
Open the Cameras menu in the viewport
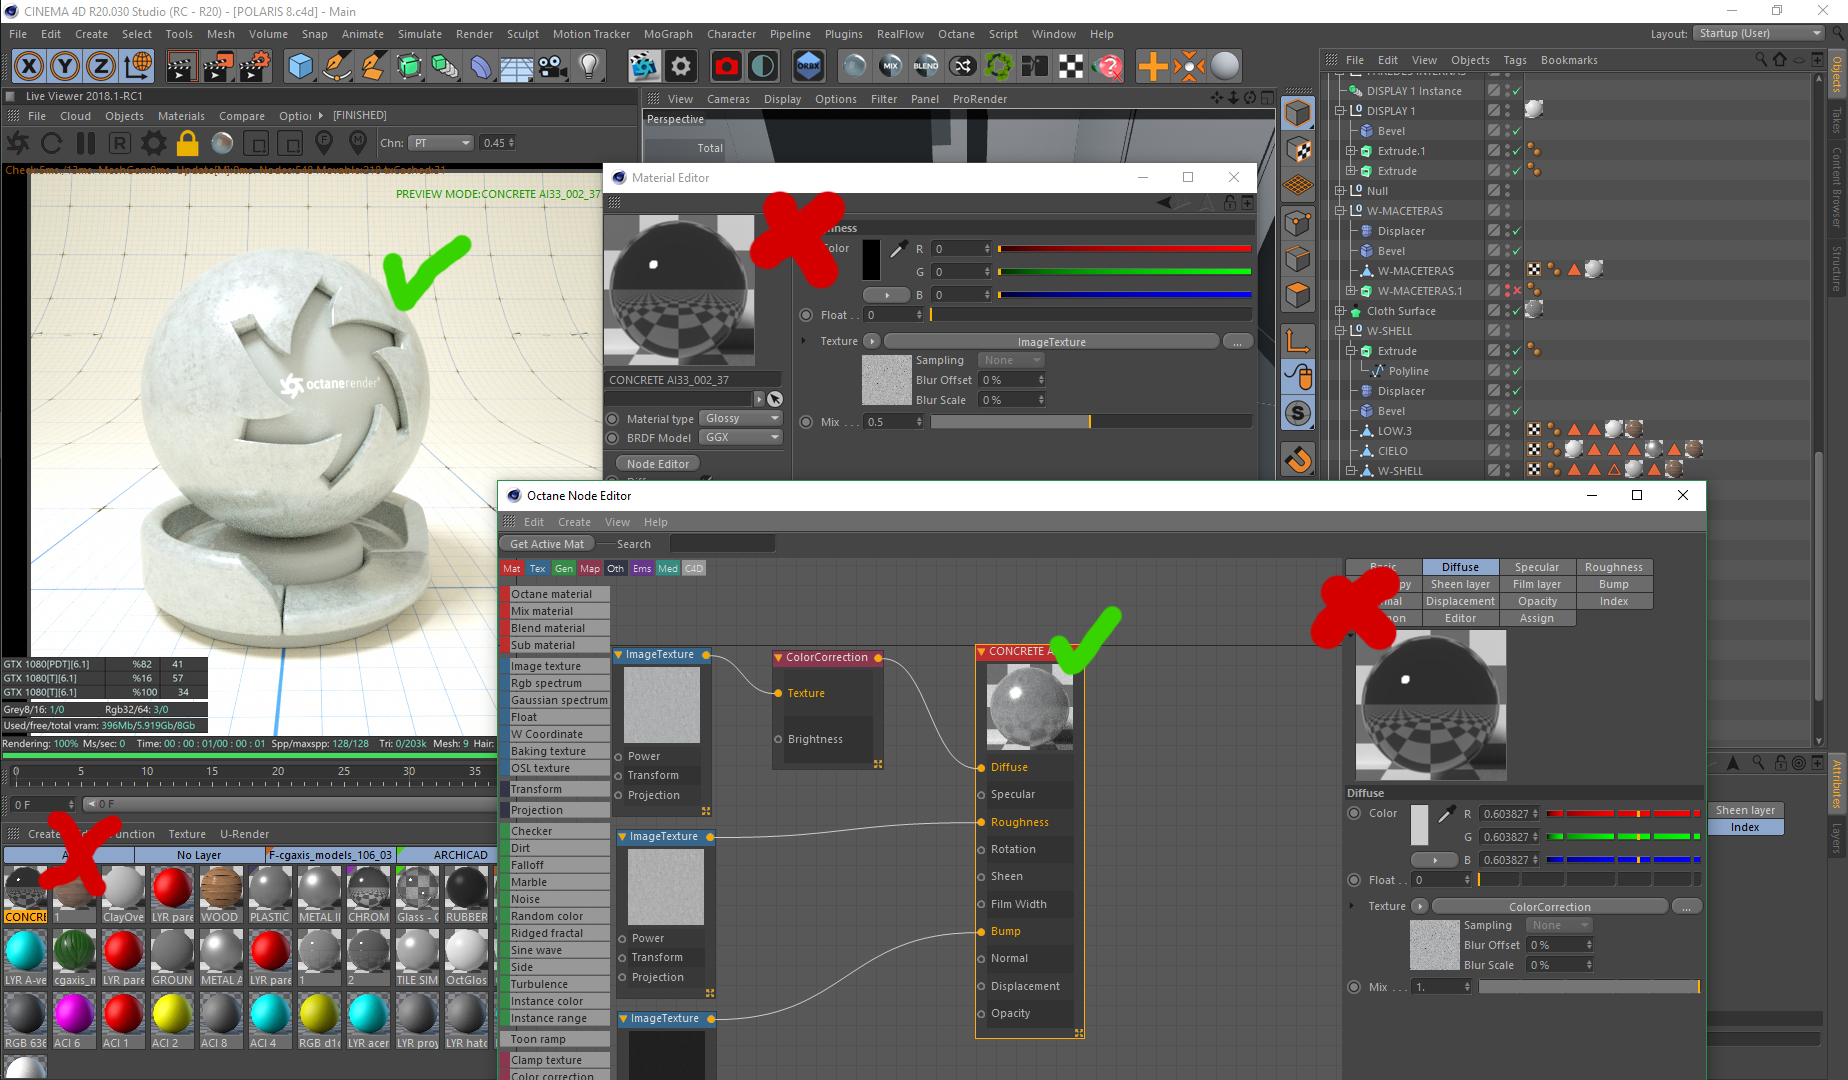point(728,99)
